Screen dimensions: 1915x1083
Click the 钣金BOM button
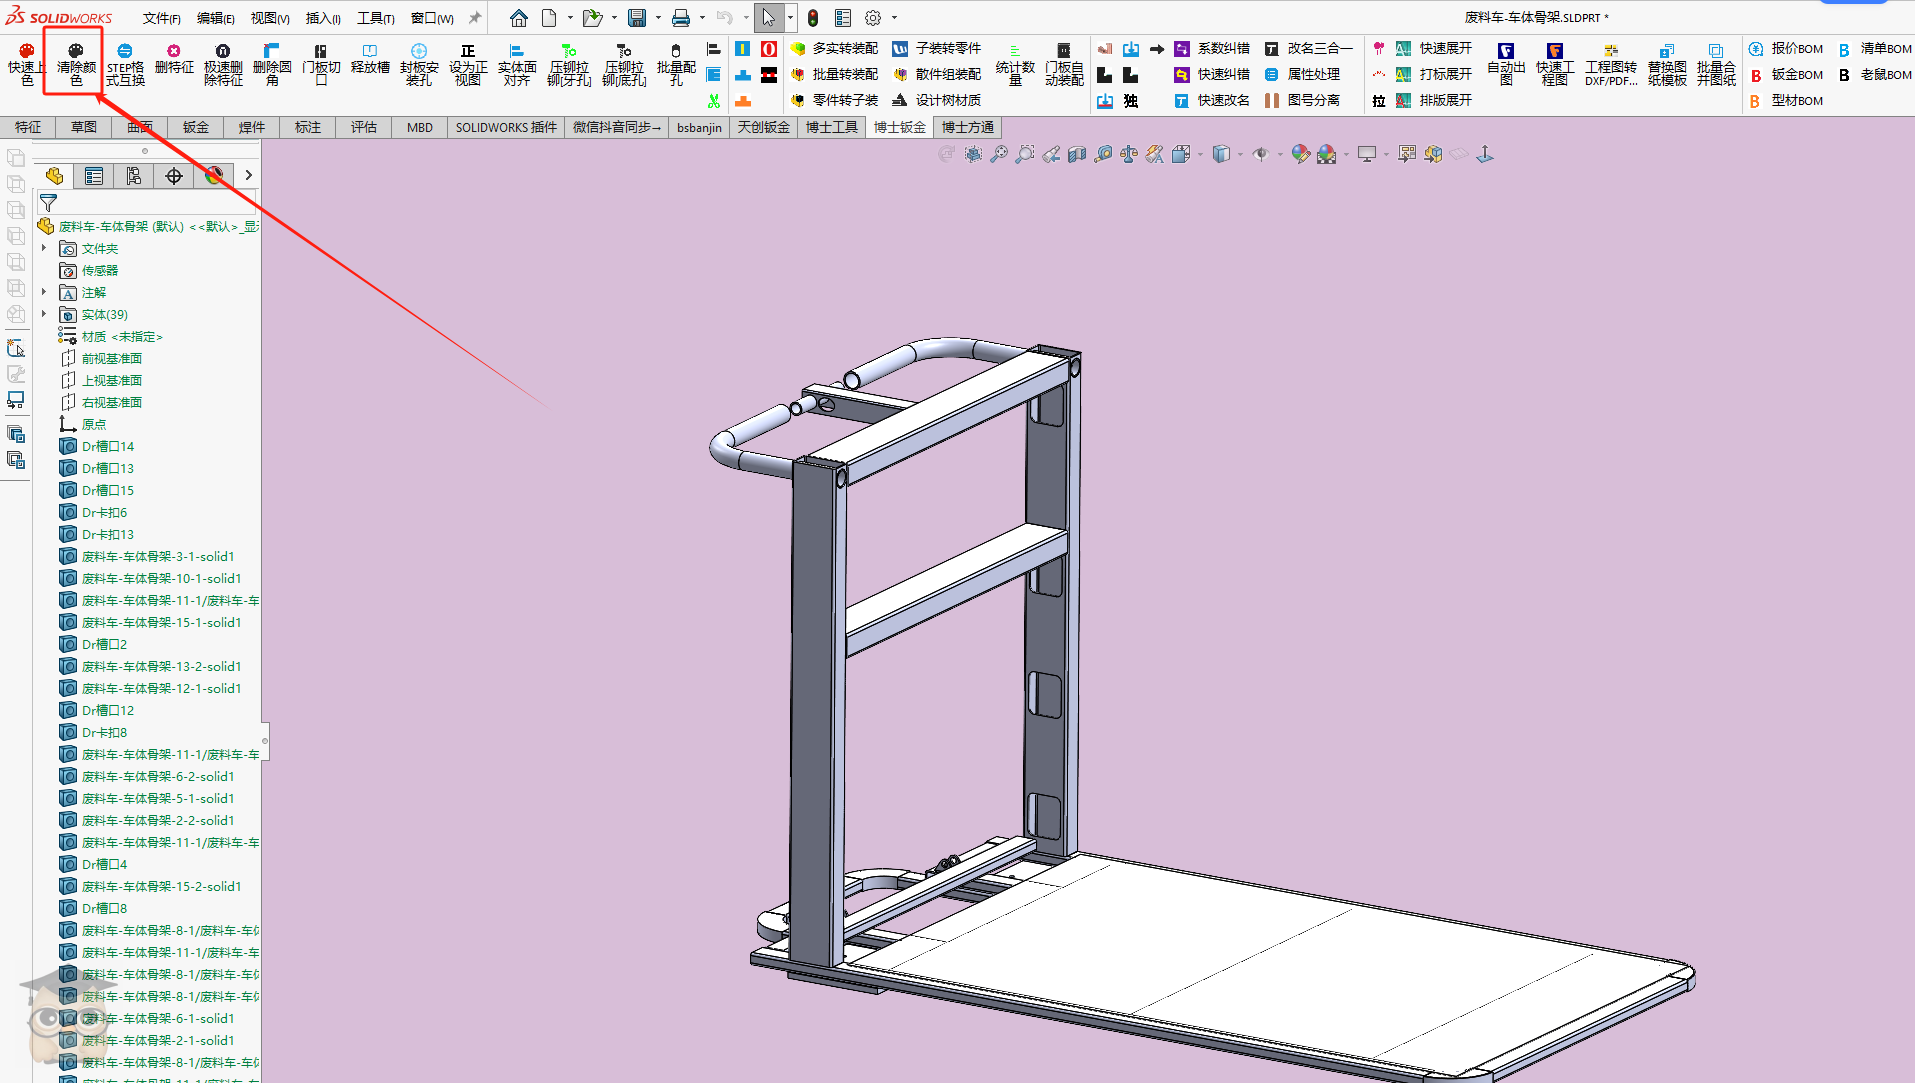[x=1786, y=74]
